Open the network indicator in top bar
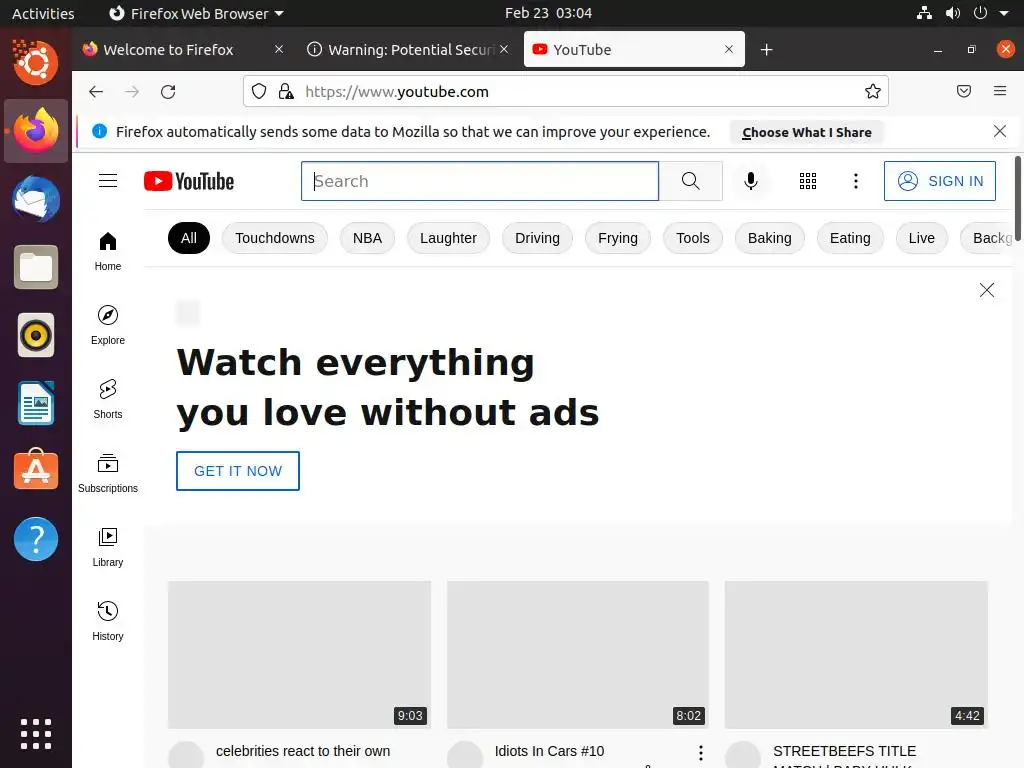The height and width of the screenshot is (768, 1024). coord(924,13)
